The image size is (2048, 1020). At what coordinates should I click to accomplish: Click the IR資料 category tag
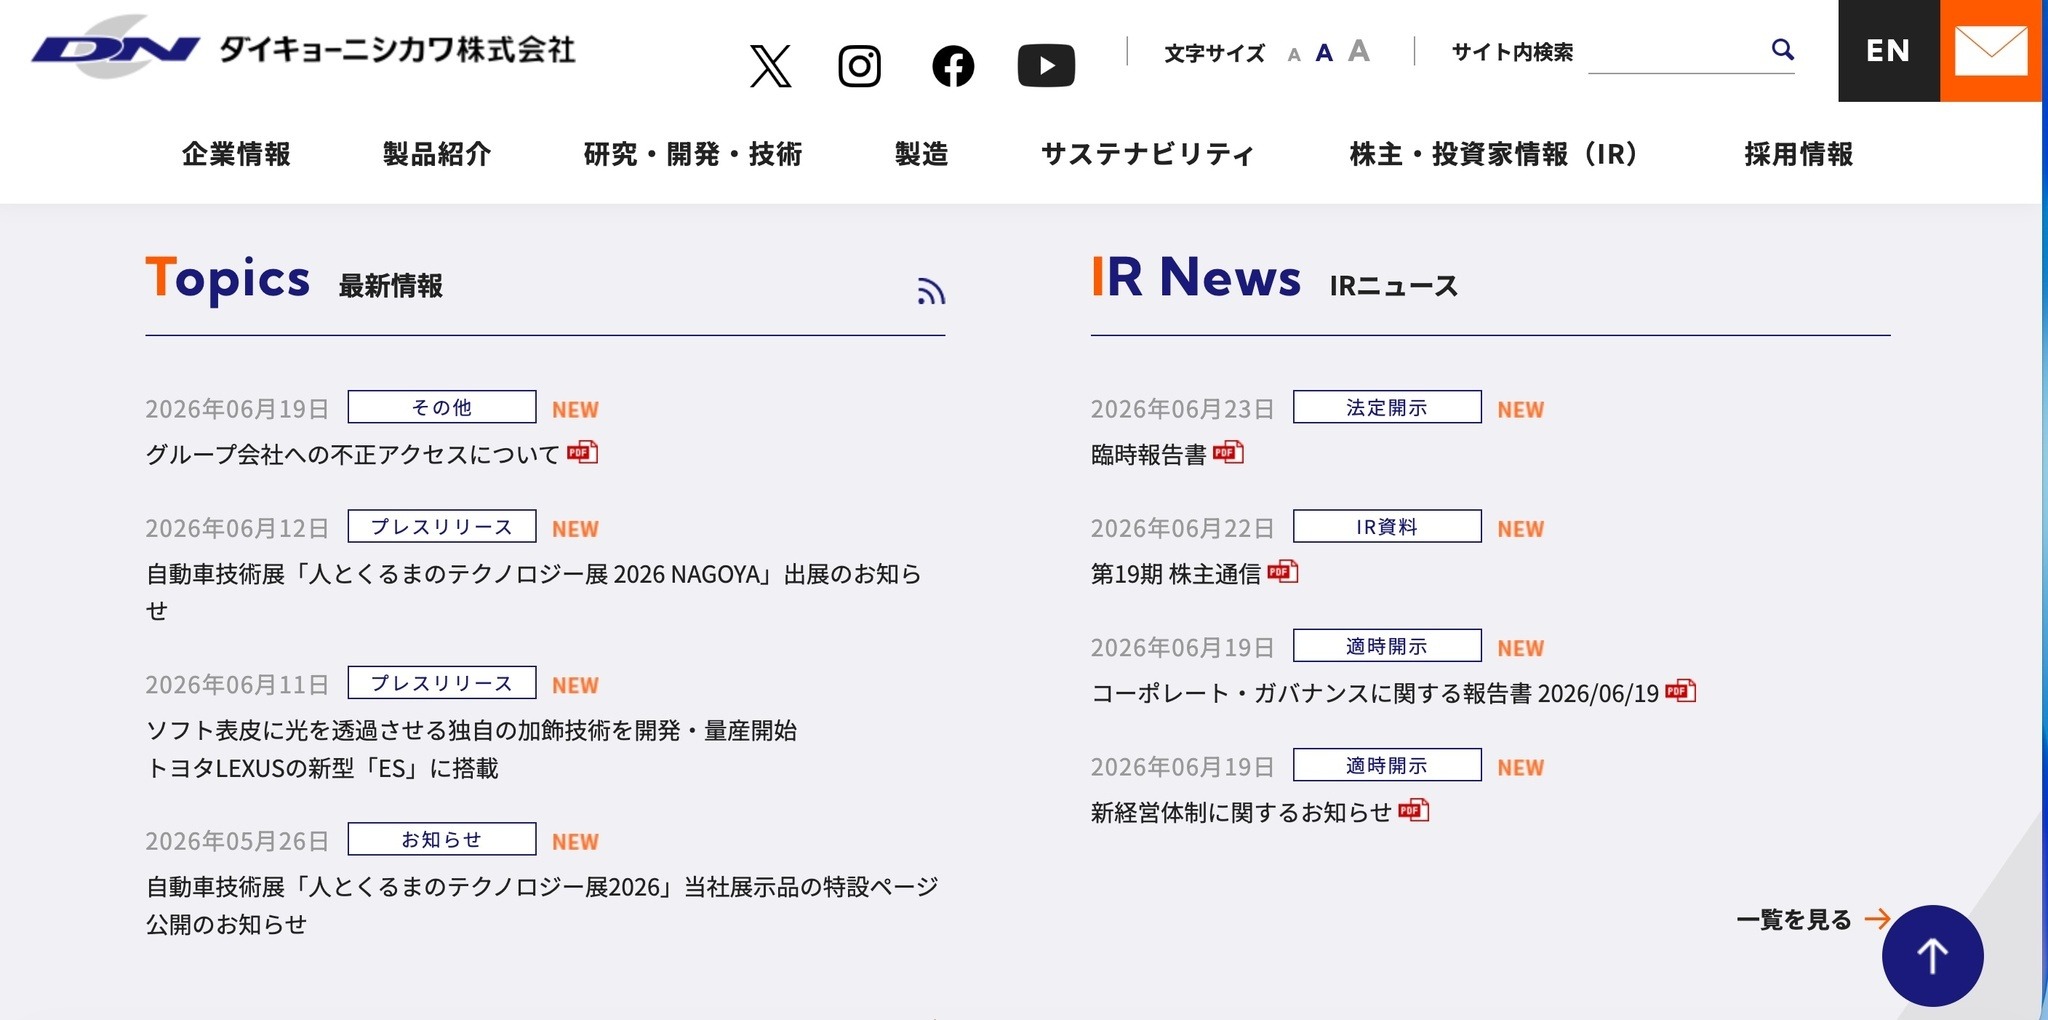coord(1387,526)
